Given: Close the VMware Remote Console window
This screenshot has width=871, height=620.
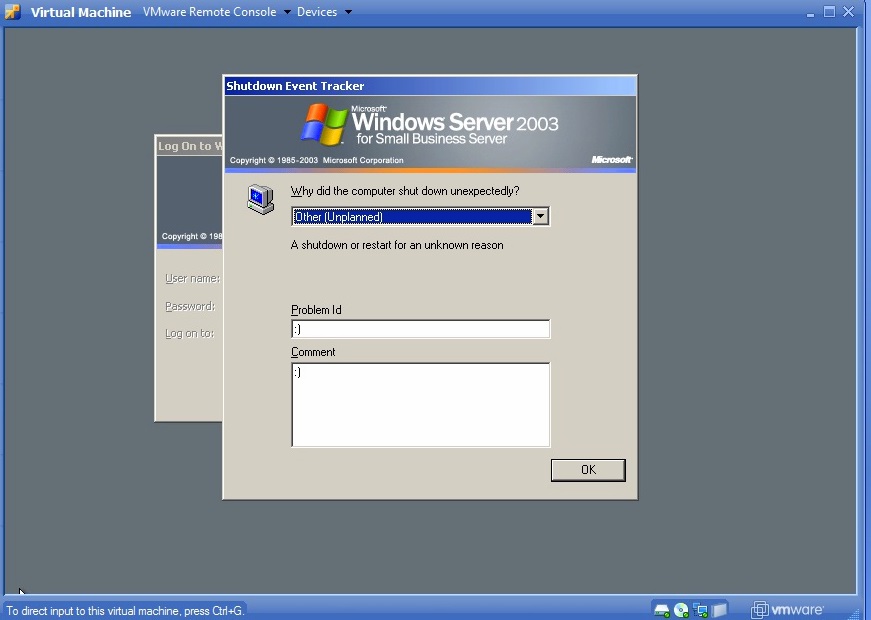Looking at the screenshot, I should [x=848, y=12].
